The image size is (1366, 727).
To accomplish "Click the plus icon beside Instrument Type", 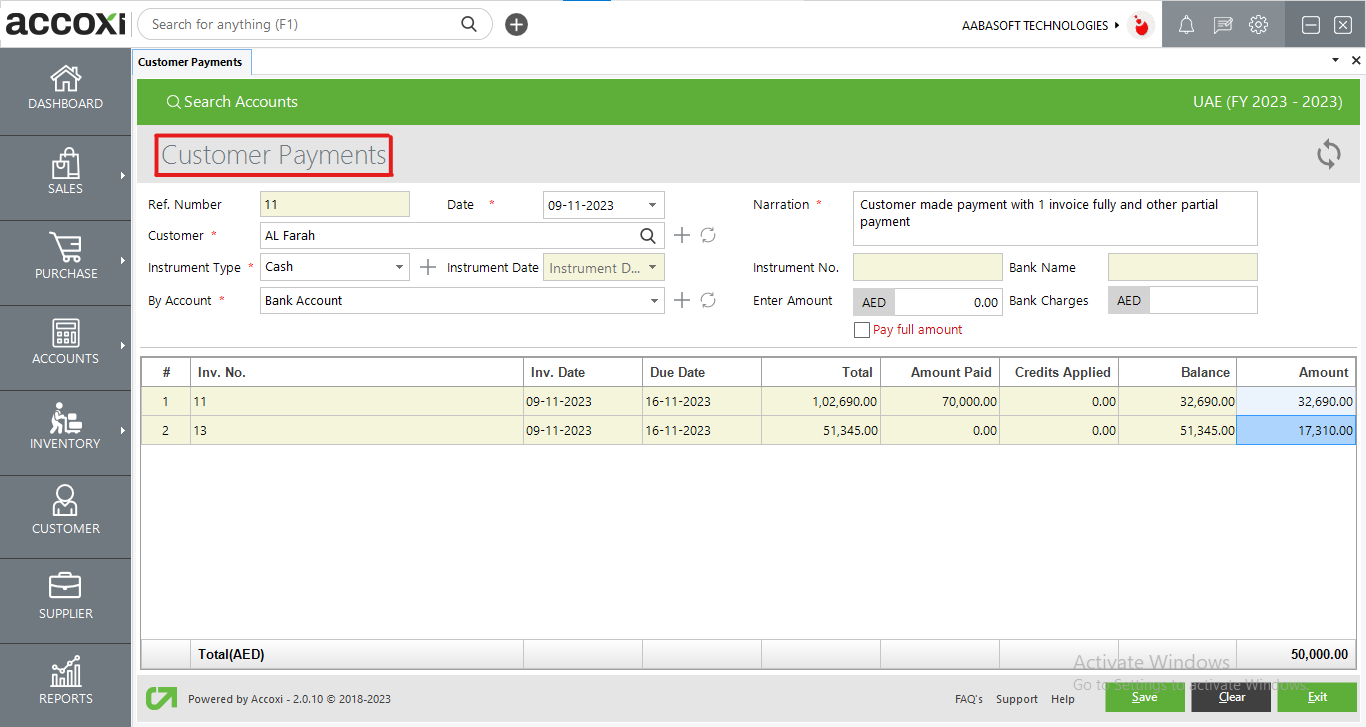I will click(427, 267).
